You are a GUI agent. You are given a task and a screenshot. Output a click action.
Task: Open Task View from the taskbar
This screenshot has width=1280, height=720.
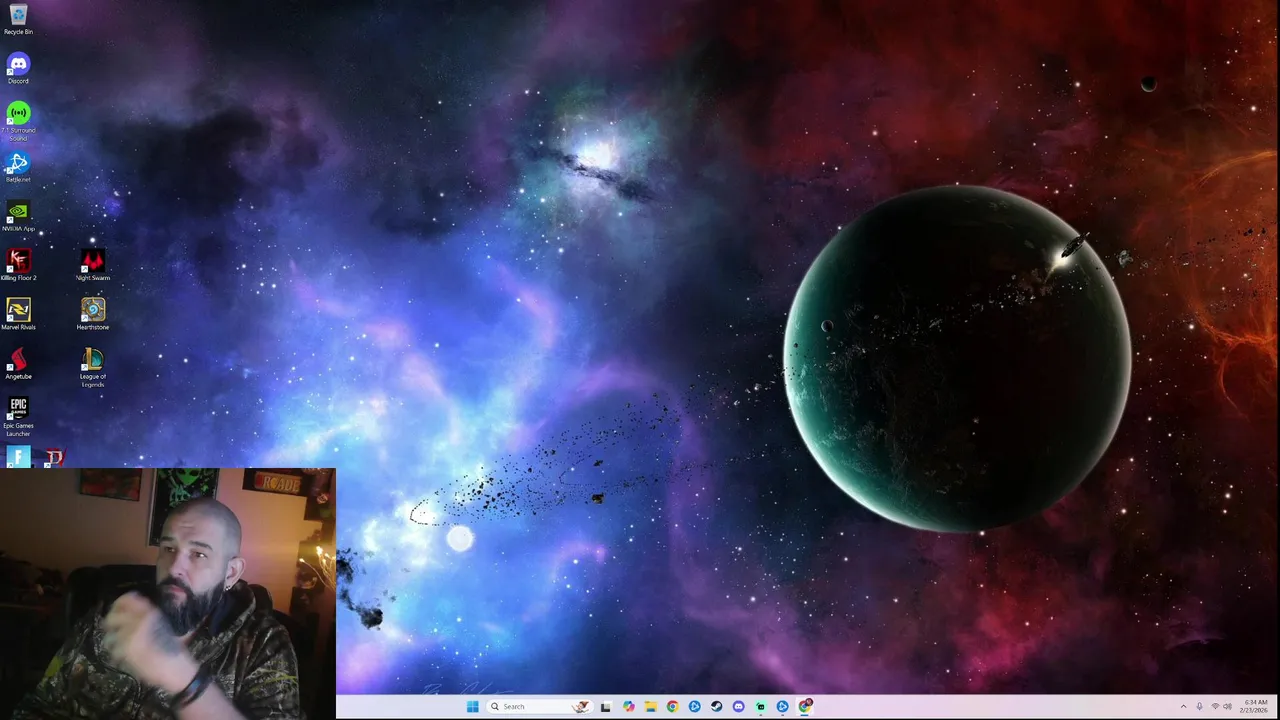[x=605, y=706]
